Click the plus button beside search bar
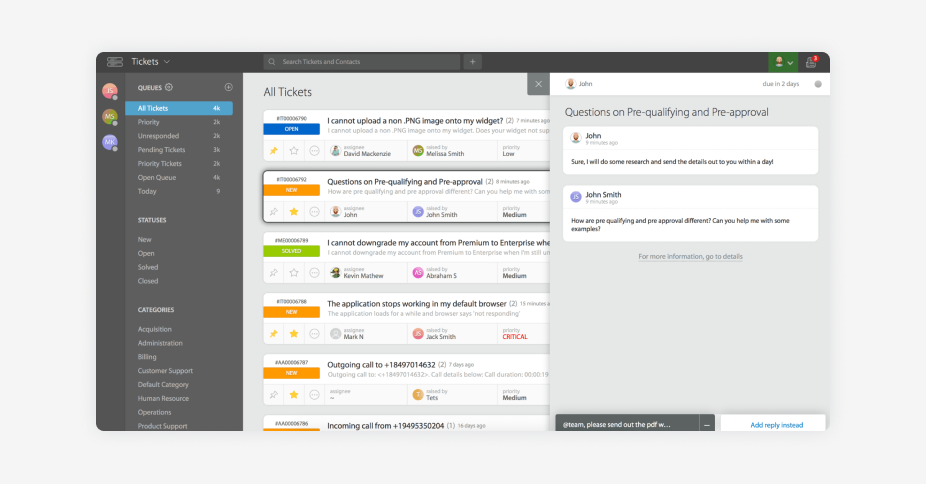The height and width of the screenshot is (484, 926). 472,62
